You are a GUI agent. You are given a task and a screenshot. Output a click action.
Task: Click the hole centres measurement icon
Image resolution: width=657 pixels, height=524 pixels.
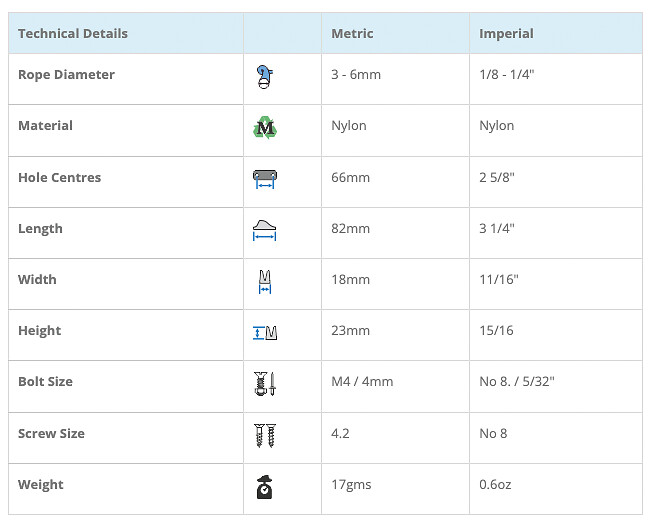coord(264,179)
